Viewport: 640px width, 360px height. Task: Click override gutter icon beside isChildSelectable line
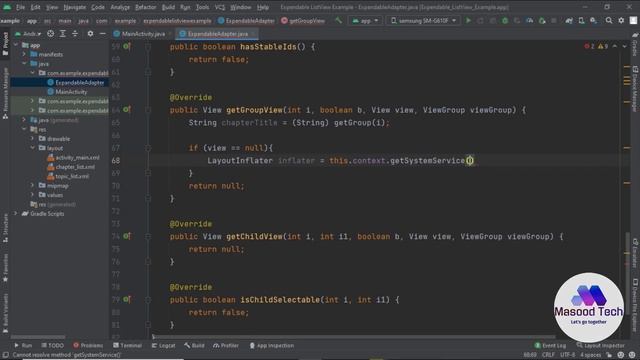tap(127, 299)
